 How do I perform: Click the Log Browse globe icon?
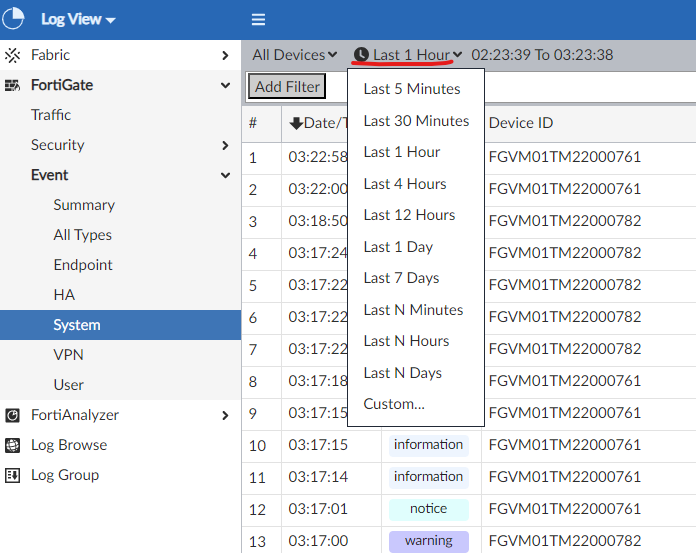pos(12,445)
